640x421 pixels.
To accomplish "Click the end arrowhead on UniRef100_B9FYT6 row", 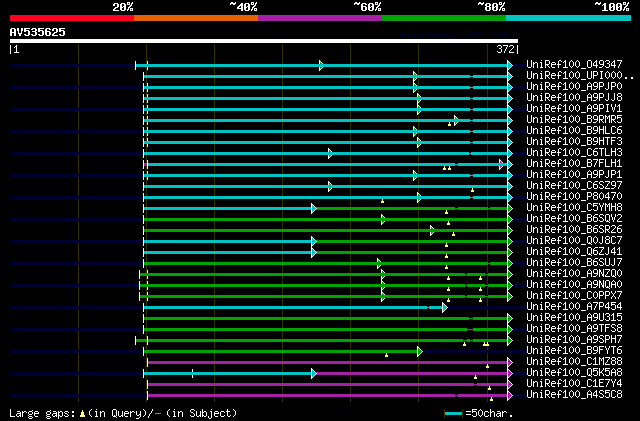I will pos(420,352).
